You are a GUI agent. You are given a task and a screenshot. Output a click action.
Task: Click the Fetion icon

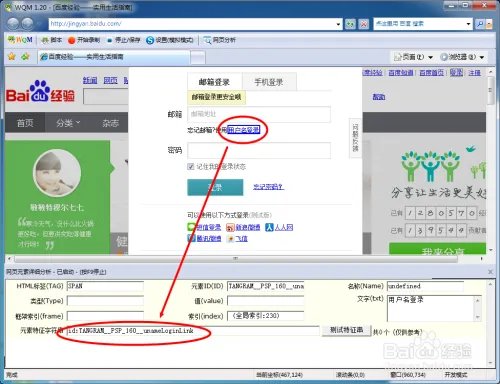pyautogui.click(x=230, y=238)
